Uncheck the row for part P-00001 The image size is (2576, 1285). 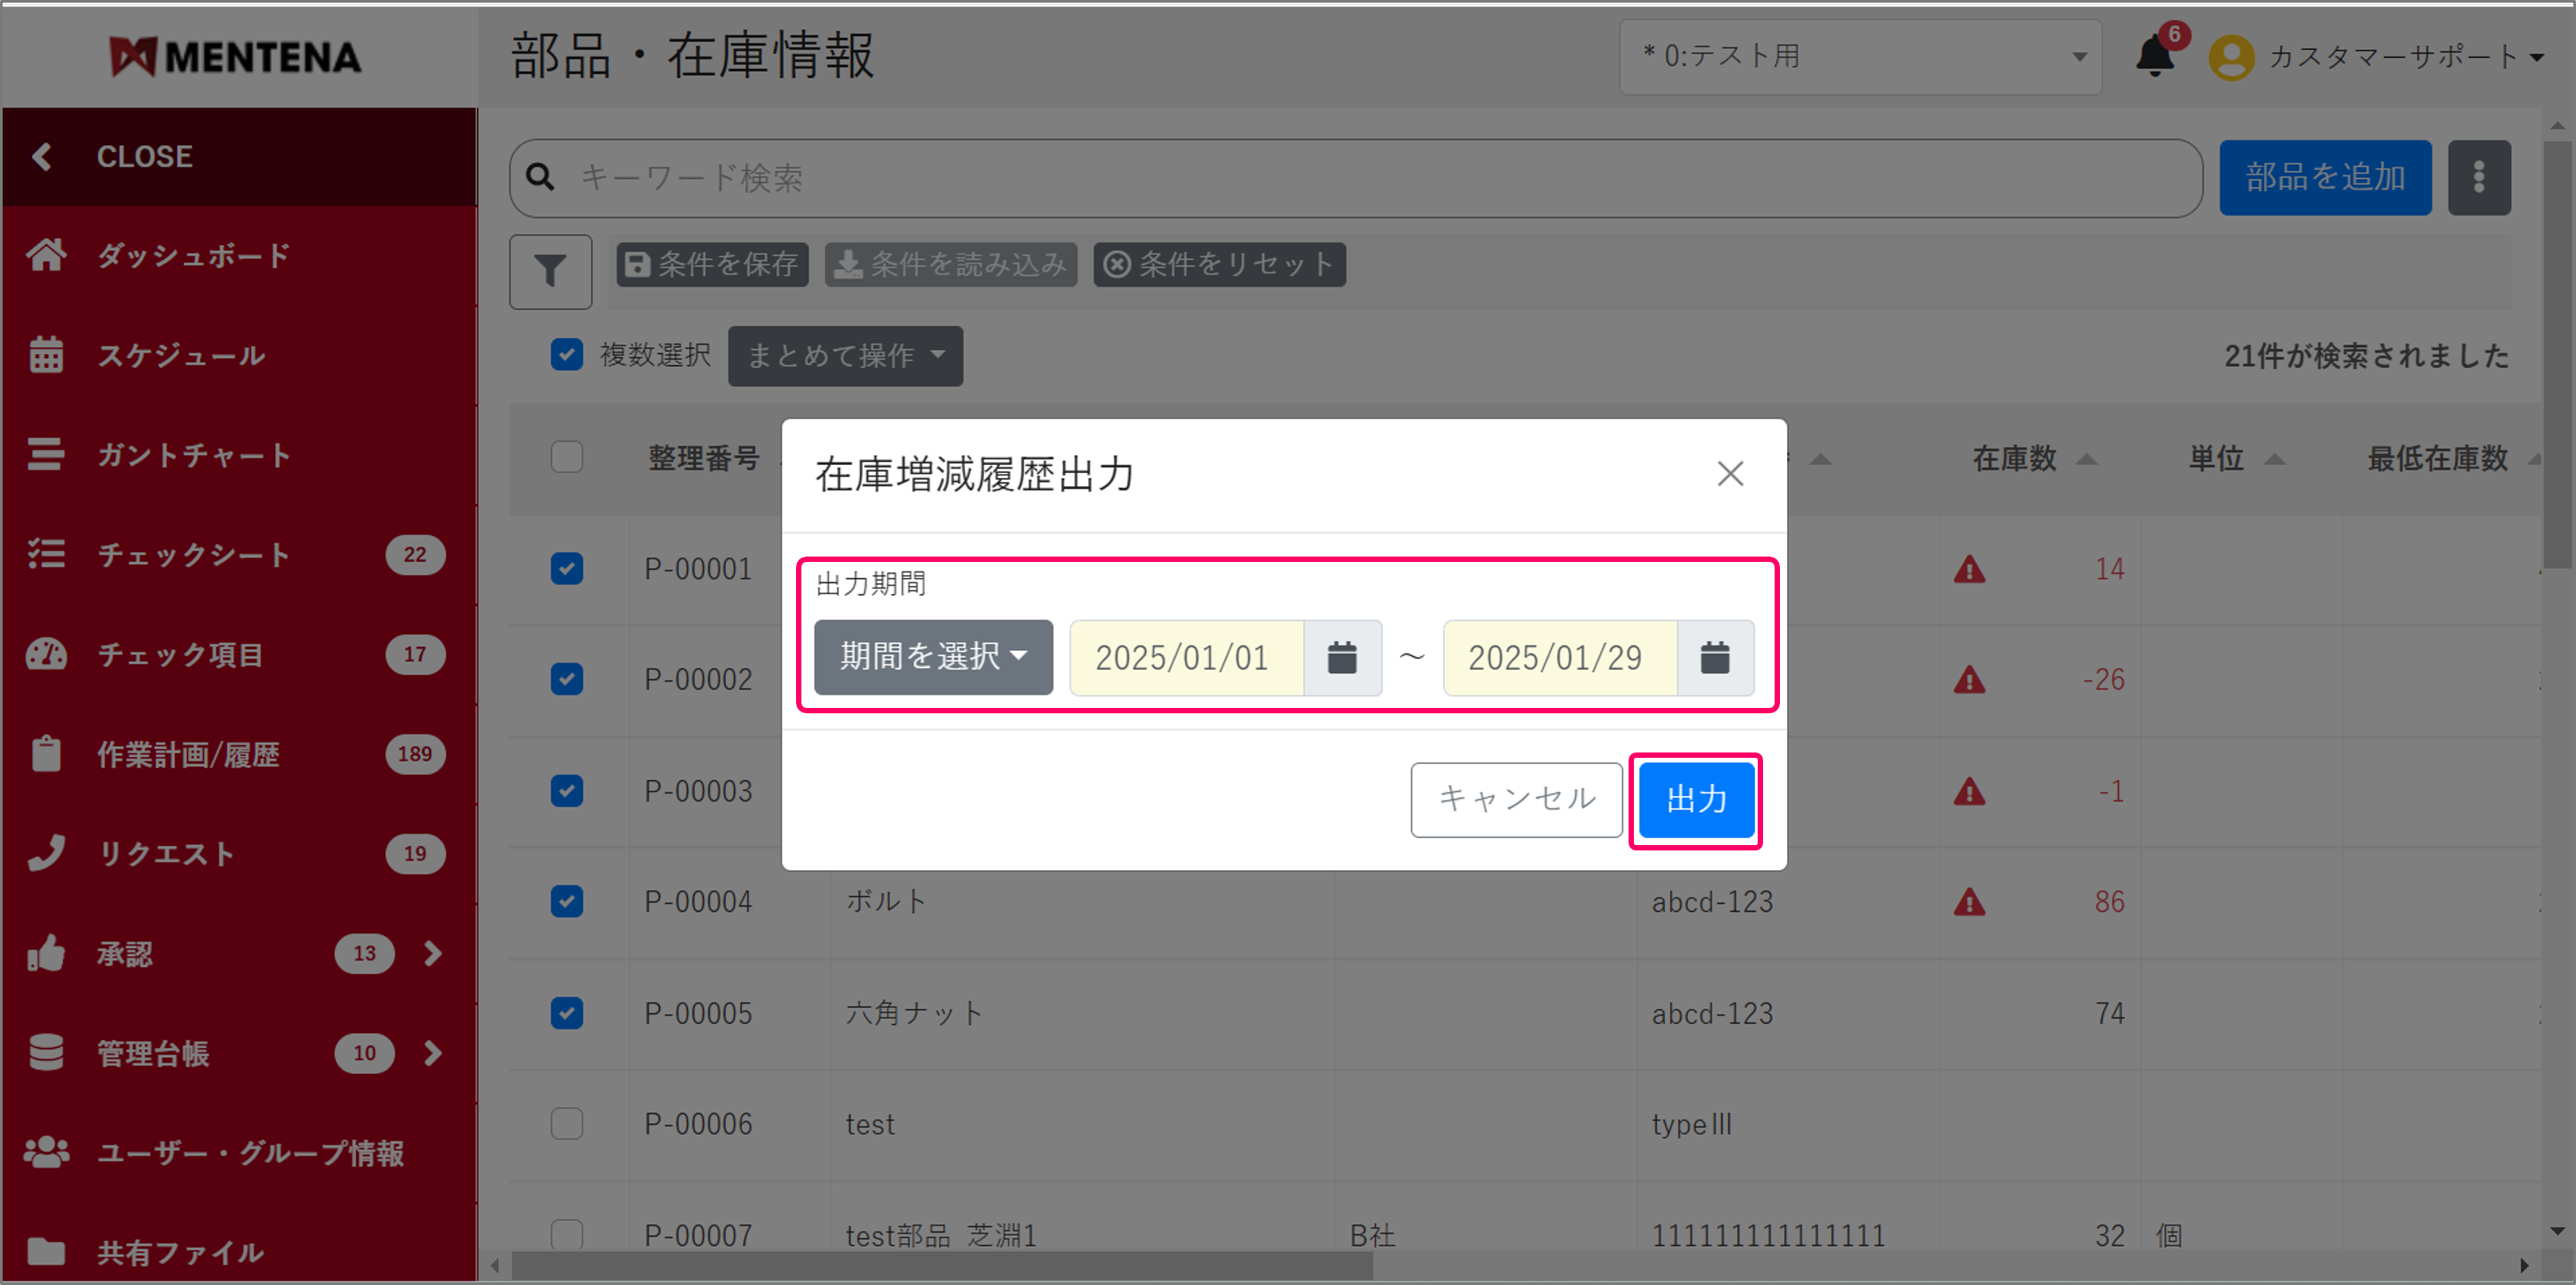click(x=567, y=568)
